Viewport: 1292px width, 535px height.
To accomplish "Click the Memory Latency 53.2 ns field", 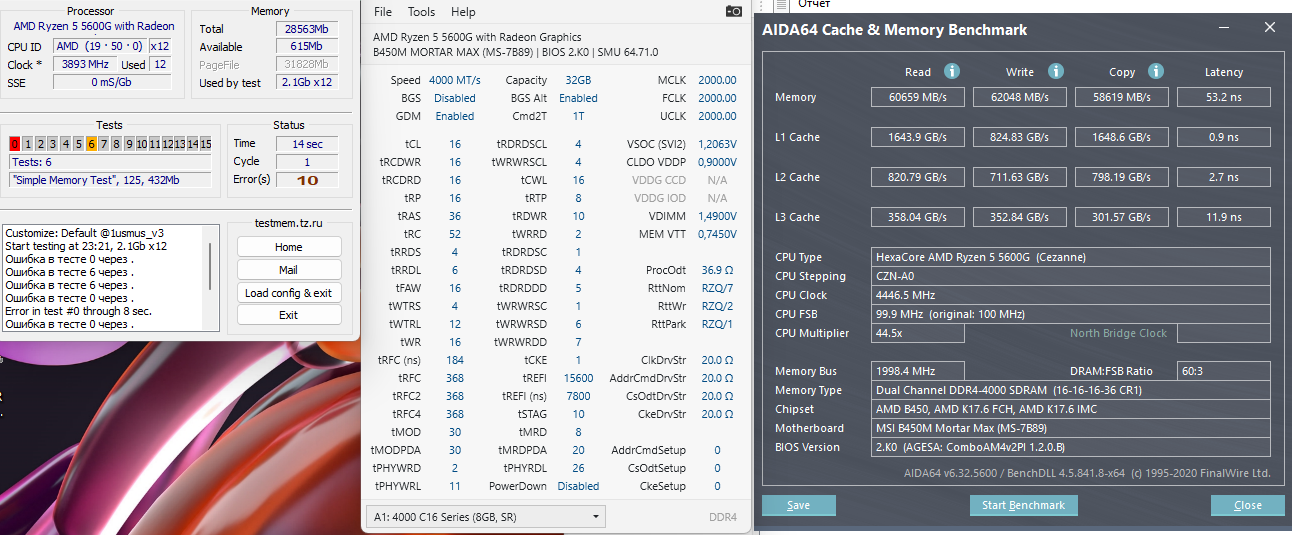I will 1223,97.
